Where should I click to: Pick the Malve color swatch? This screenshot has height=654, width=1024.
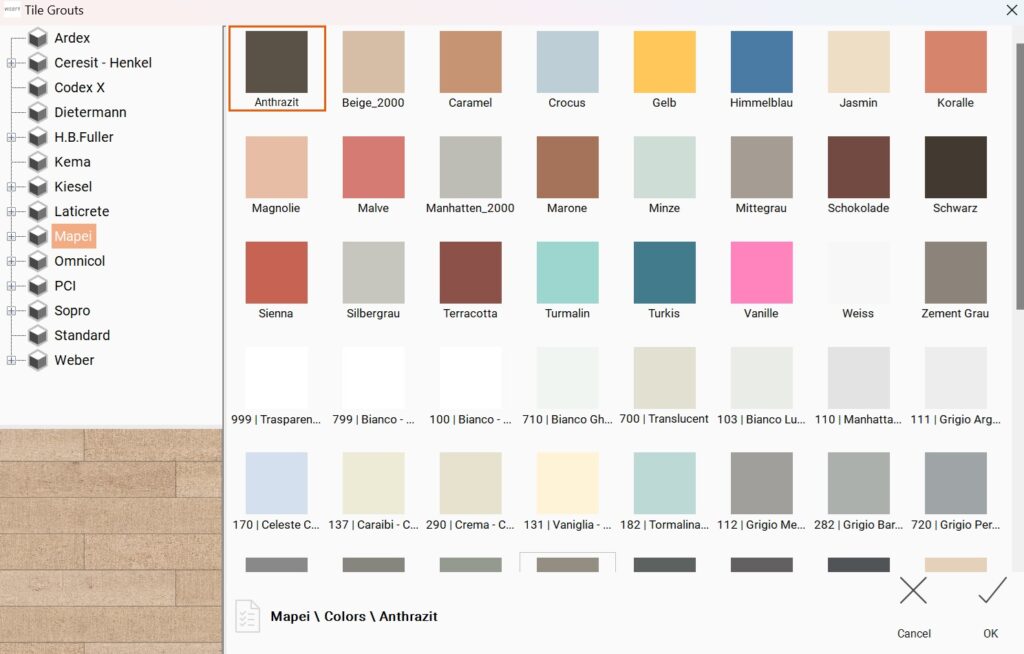coord(374,167)
